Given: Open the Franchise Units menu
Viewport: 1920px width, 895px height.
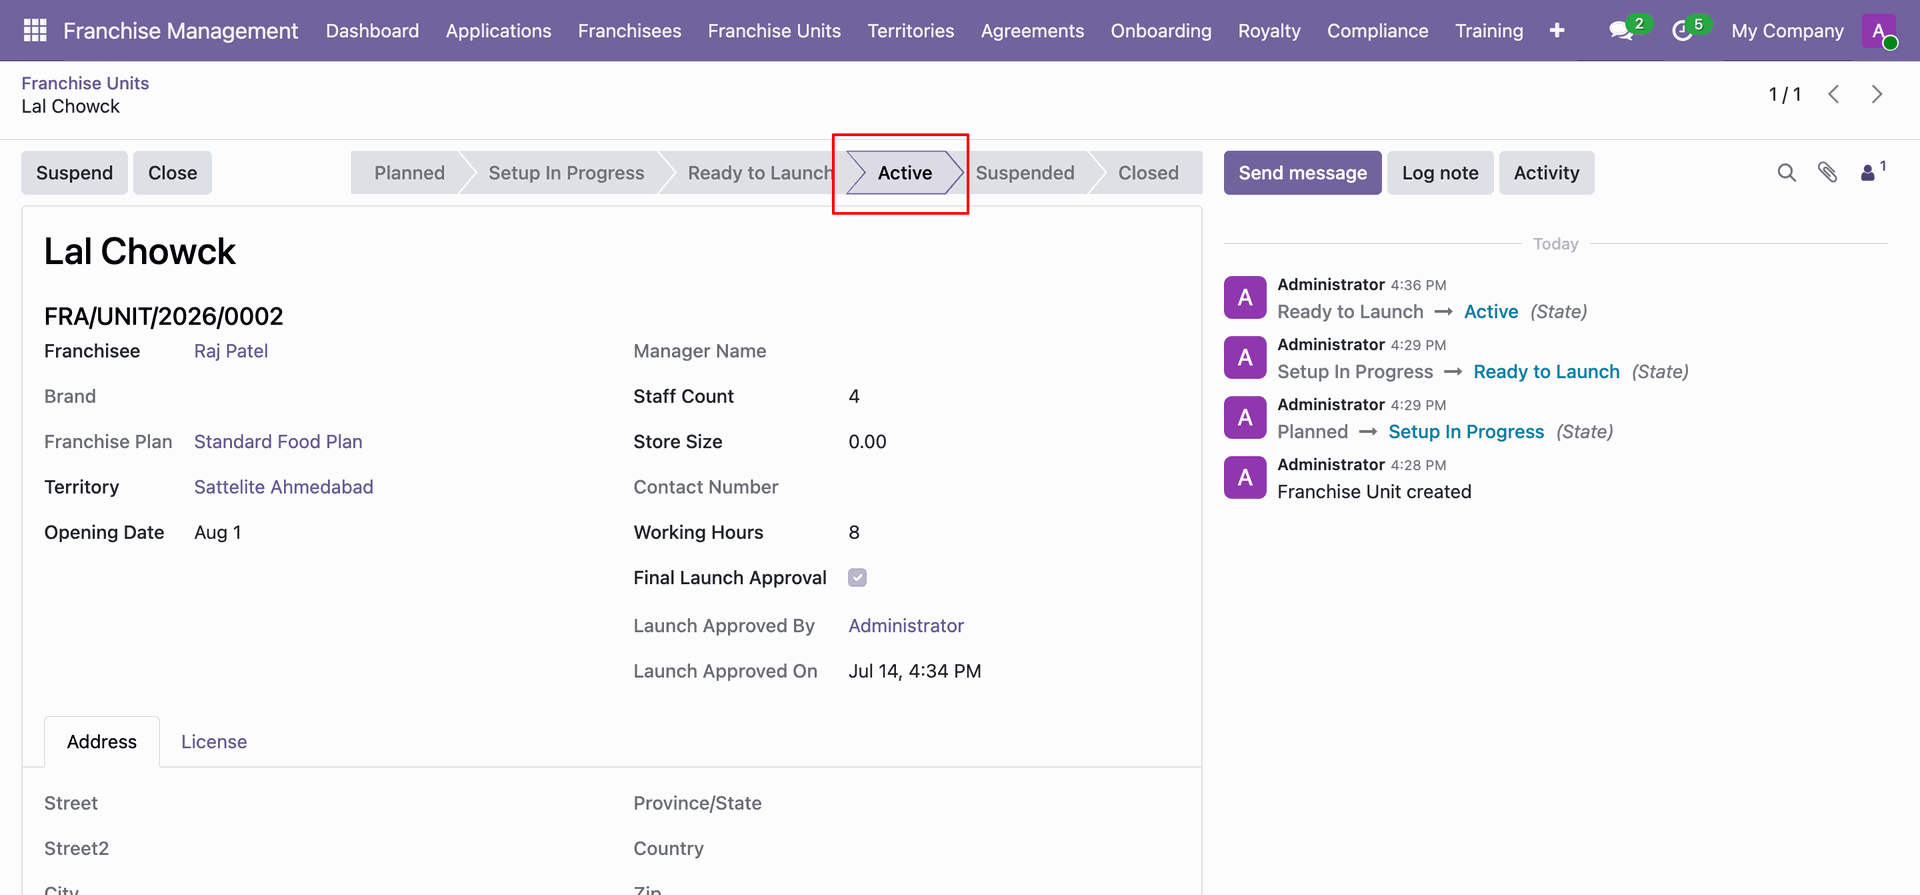Looking at the screenshot, I should 774,31.
